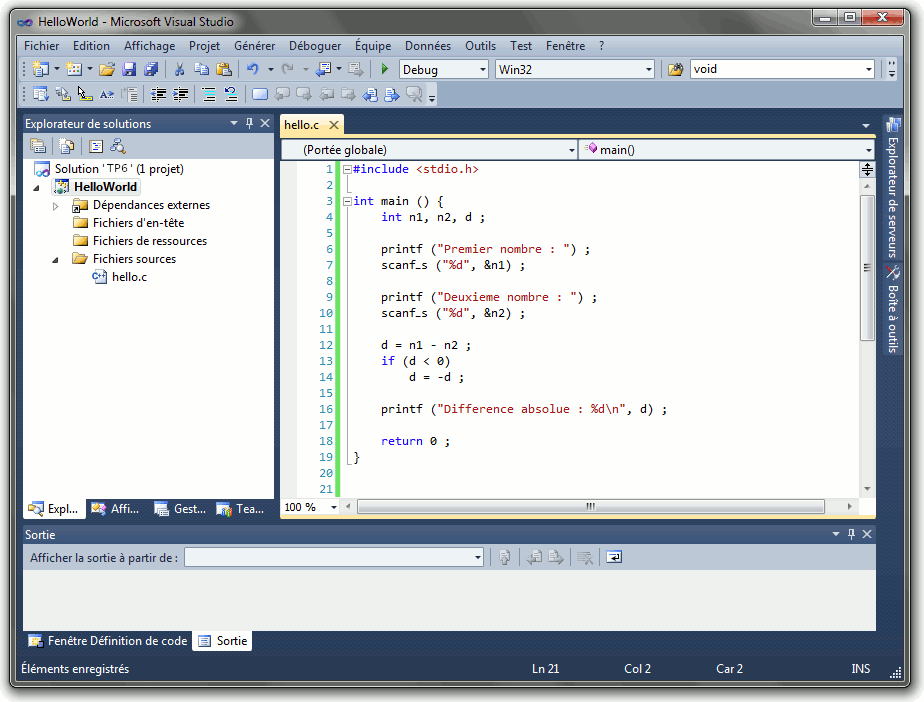The image size is (924, 702).
Task: Open the Déboguer menu
Action: coord(315,46)
